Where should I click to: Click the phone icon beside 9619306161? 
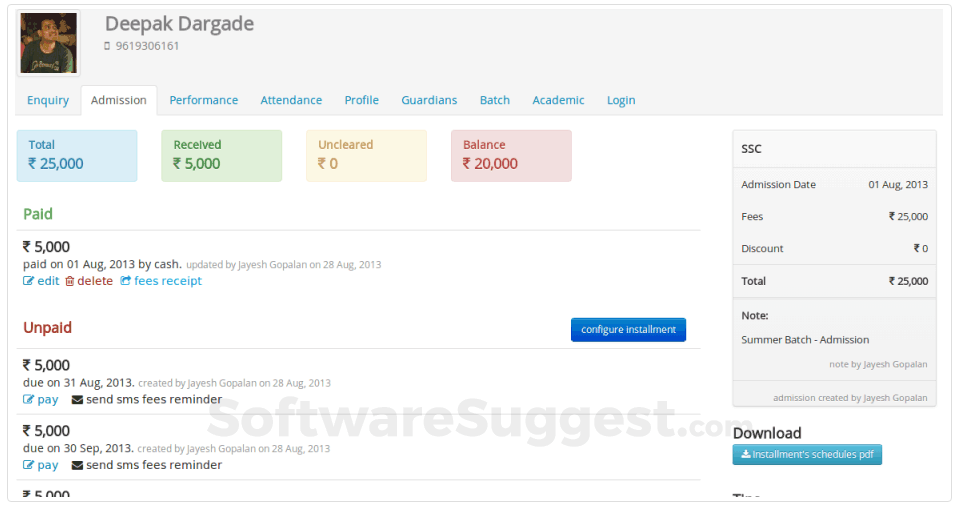click(x=107, y=46)
